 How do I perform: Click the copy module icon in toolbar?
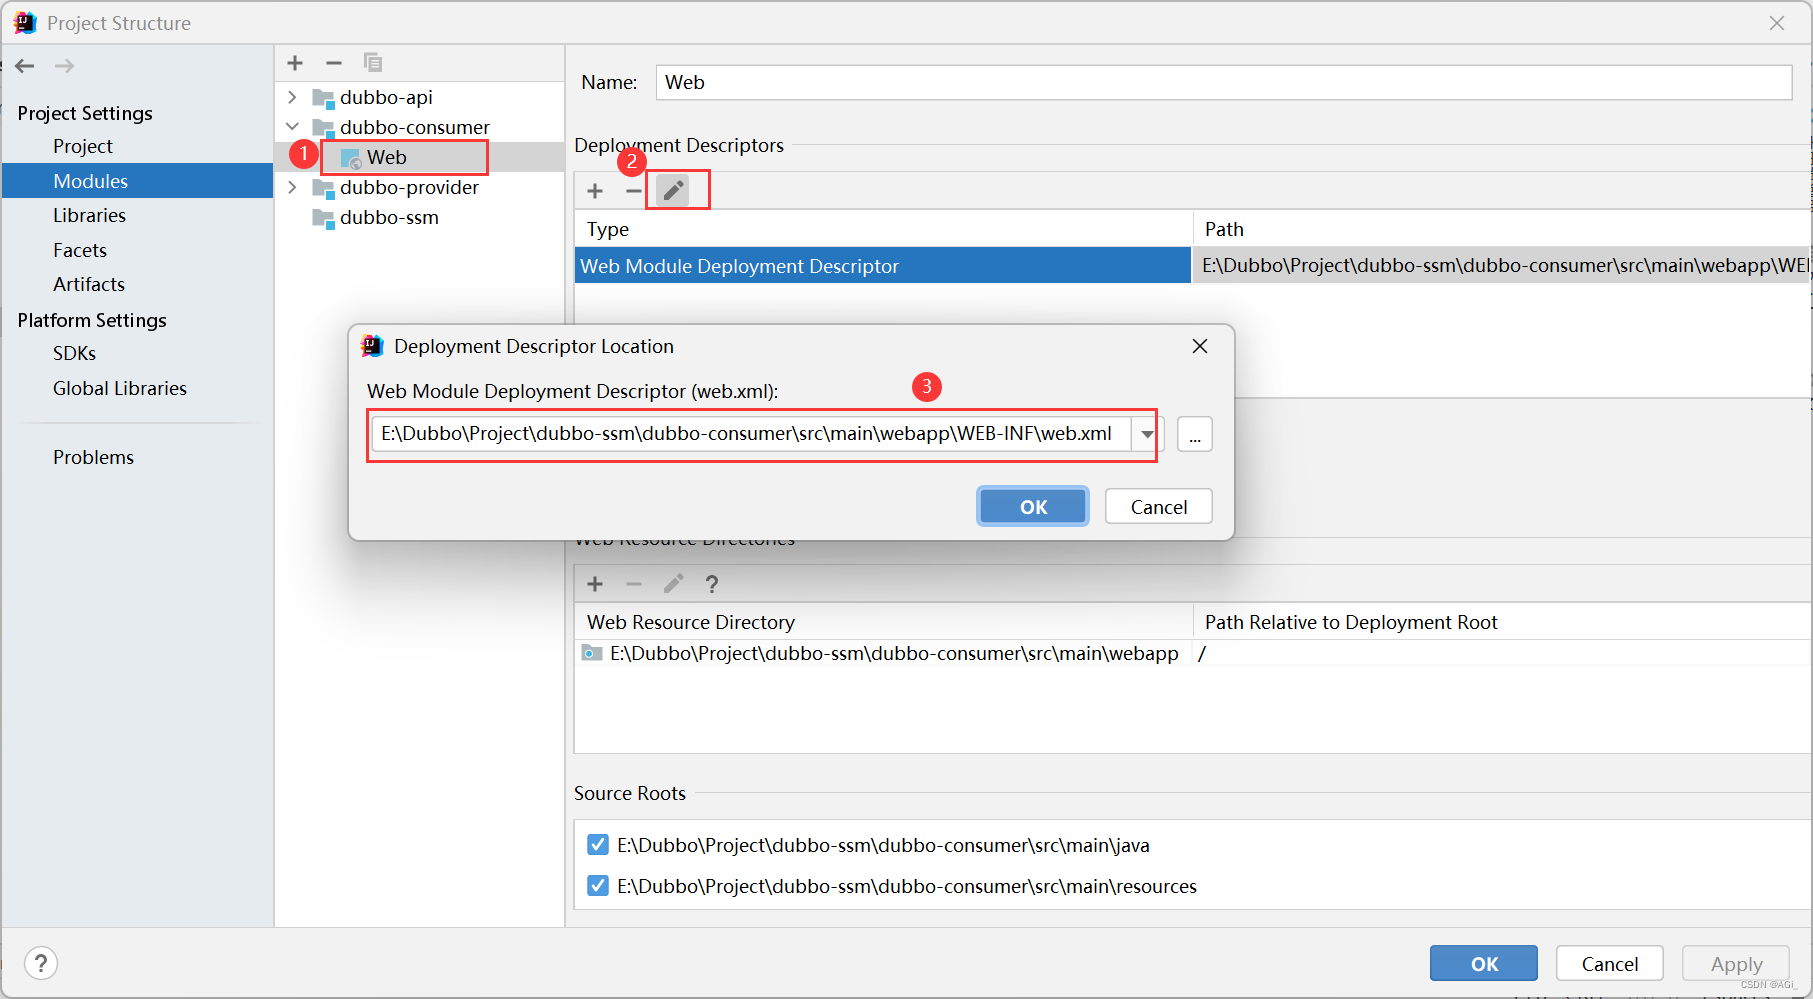[373, 62]
